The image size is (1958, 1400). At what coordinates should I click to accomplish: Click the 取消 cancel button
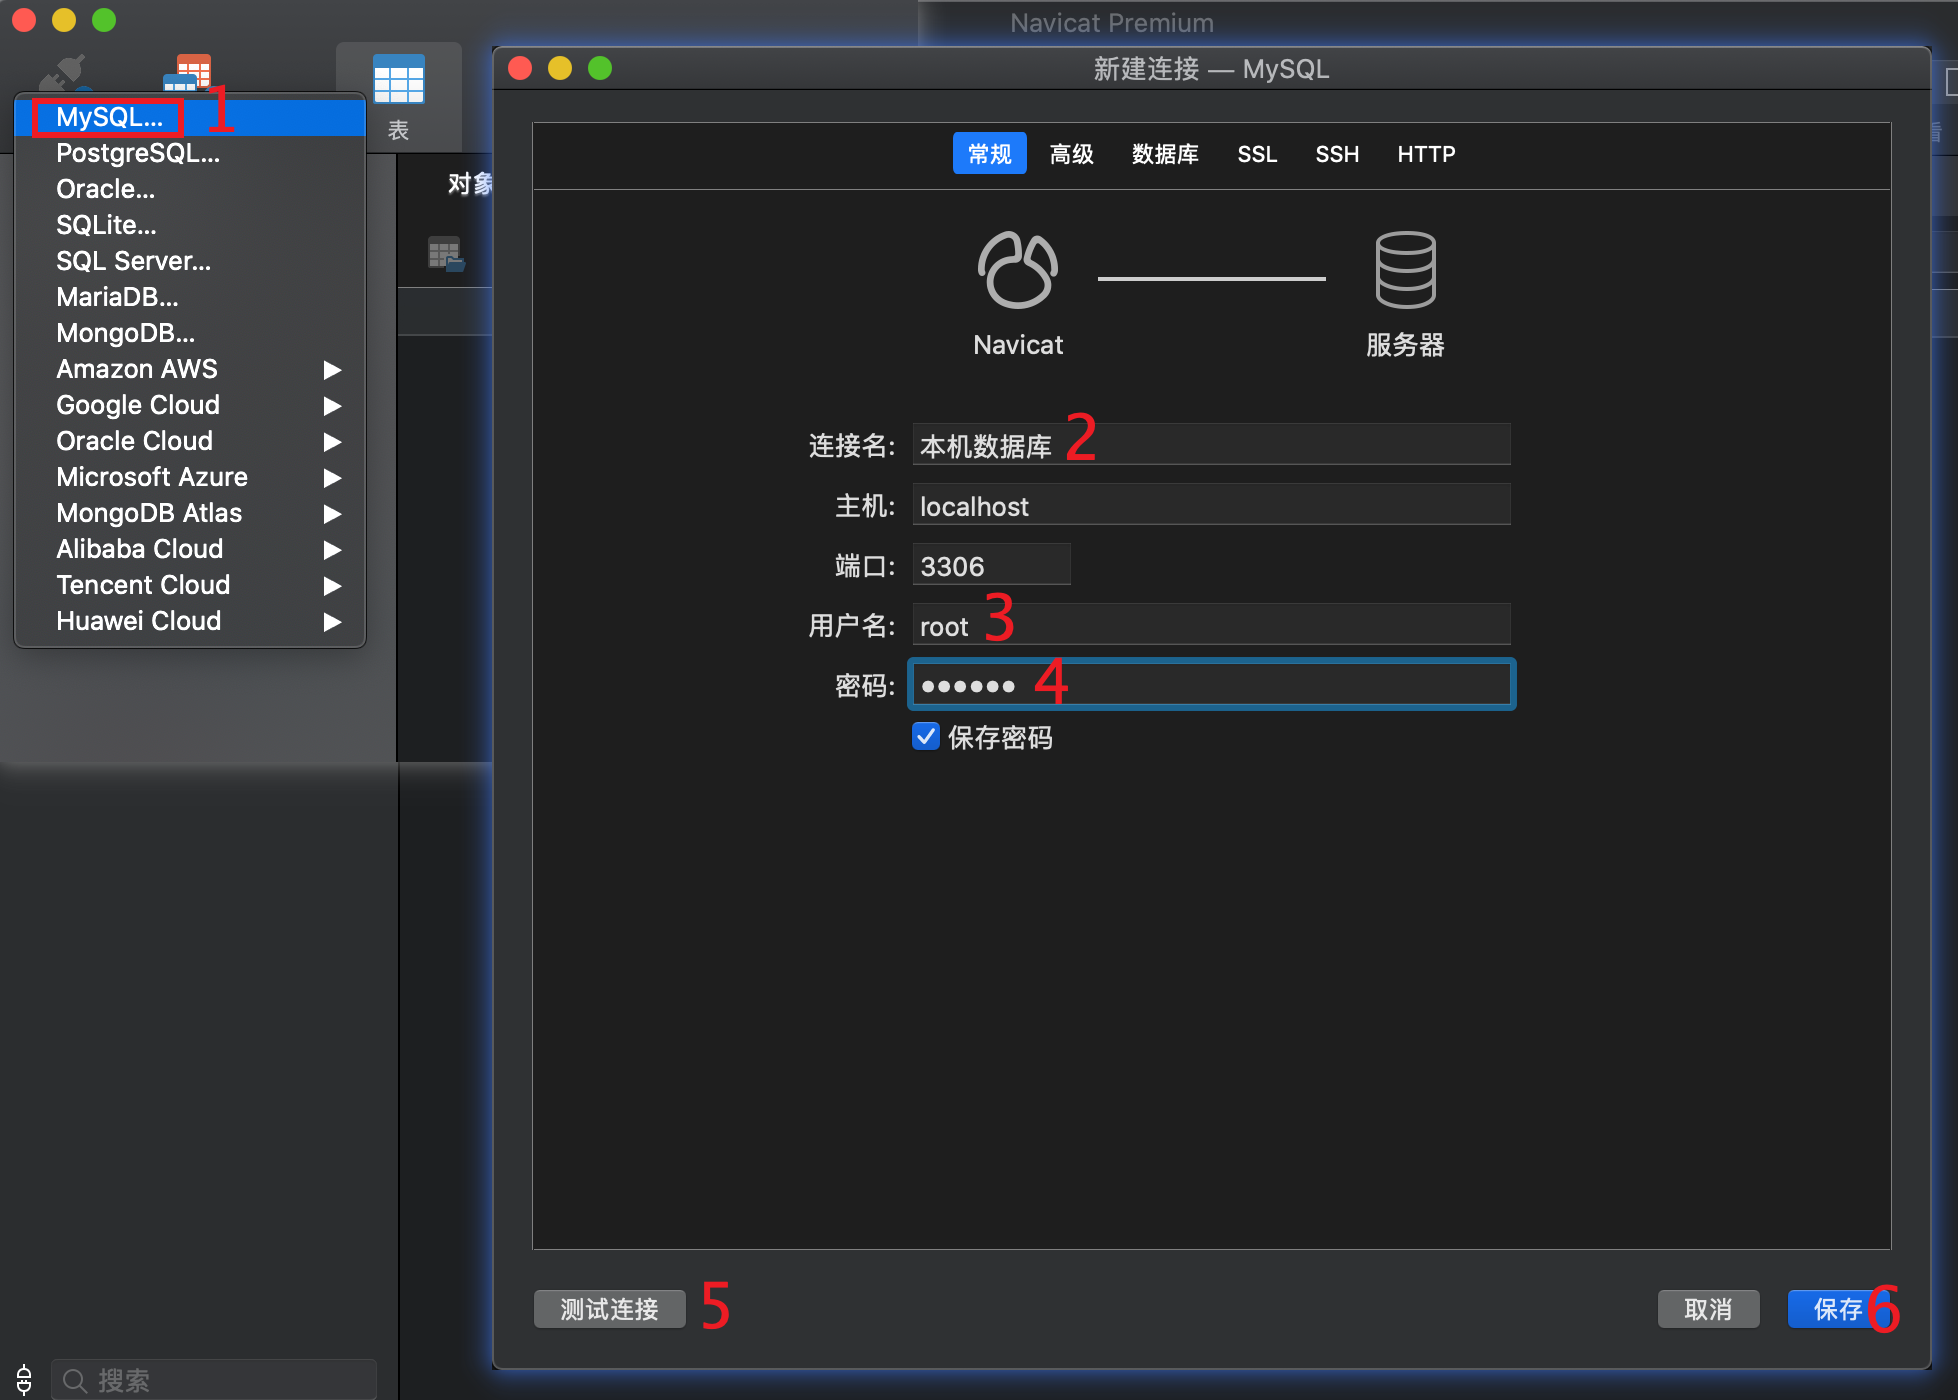(1707, 1309)
